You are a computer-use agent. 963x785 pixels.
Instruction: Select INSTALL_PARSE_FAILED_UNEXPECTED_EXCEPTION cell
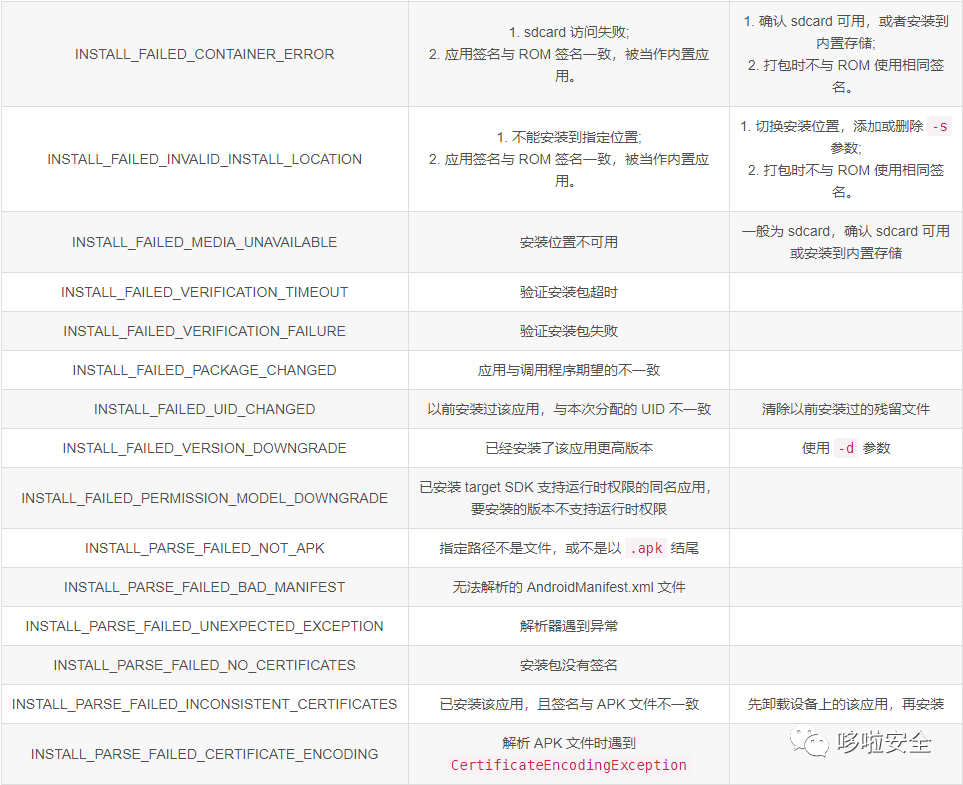click(205, 626)
